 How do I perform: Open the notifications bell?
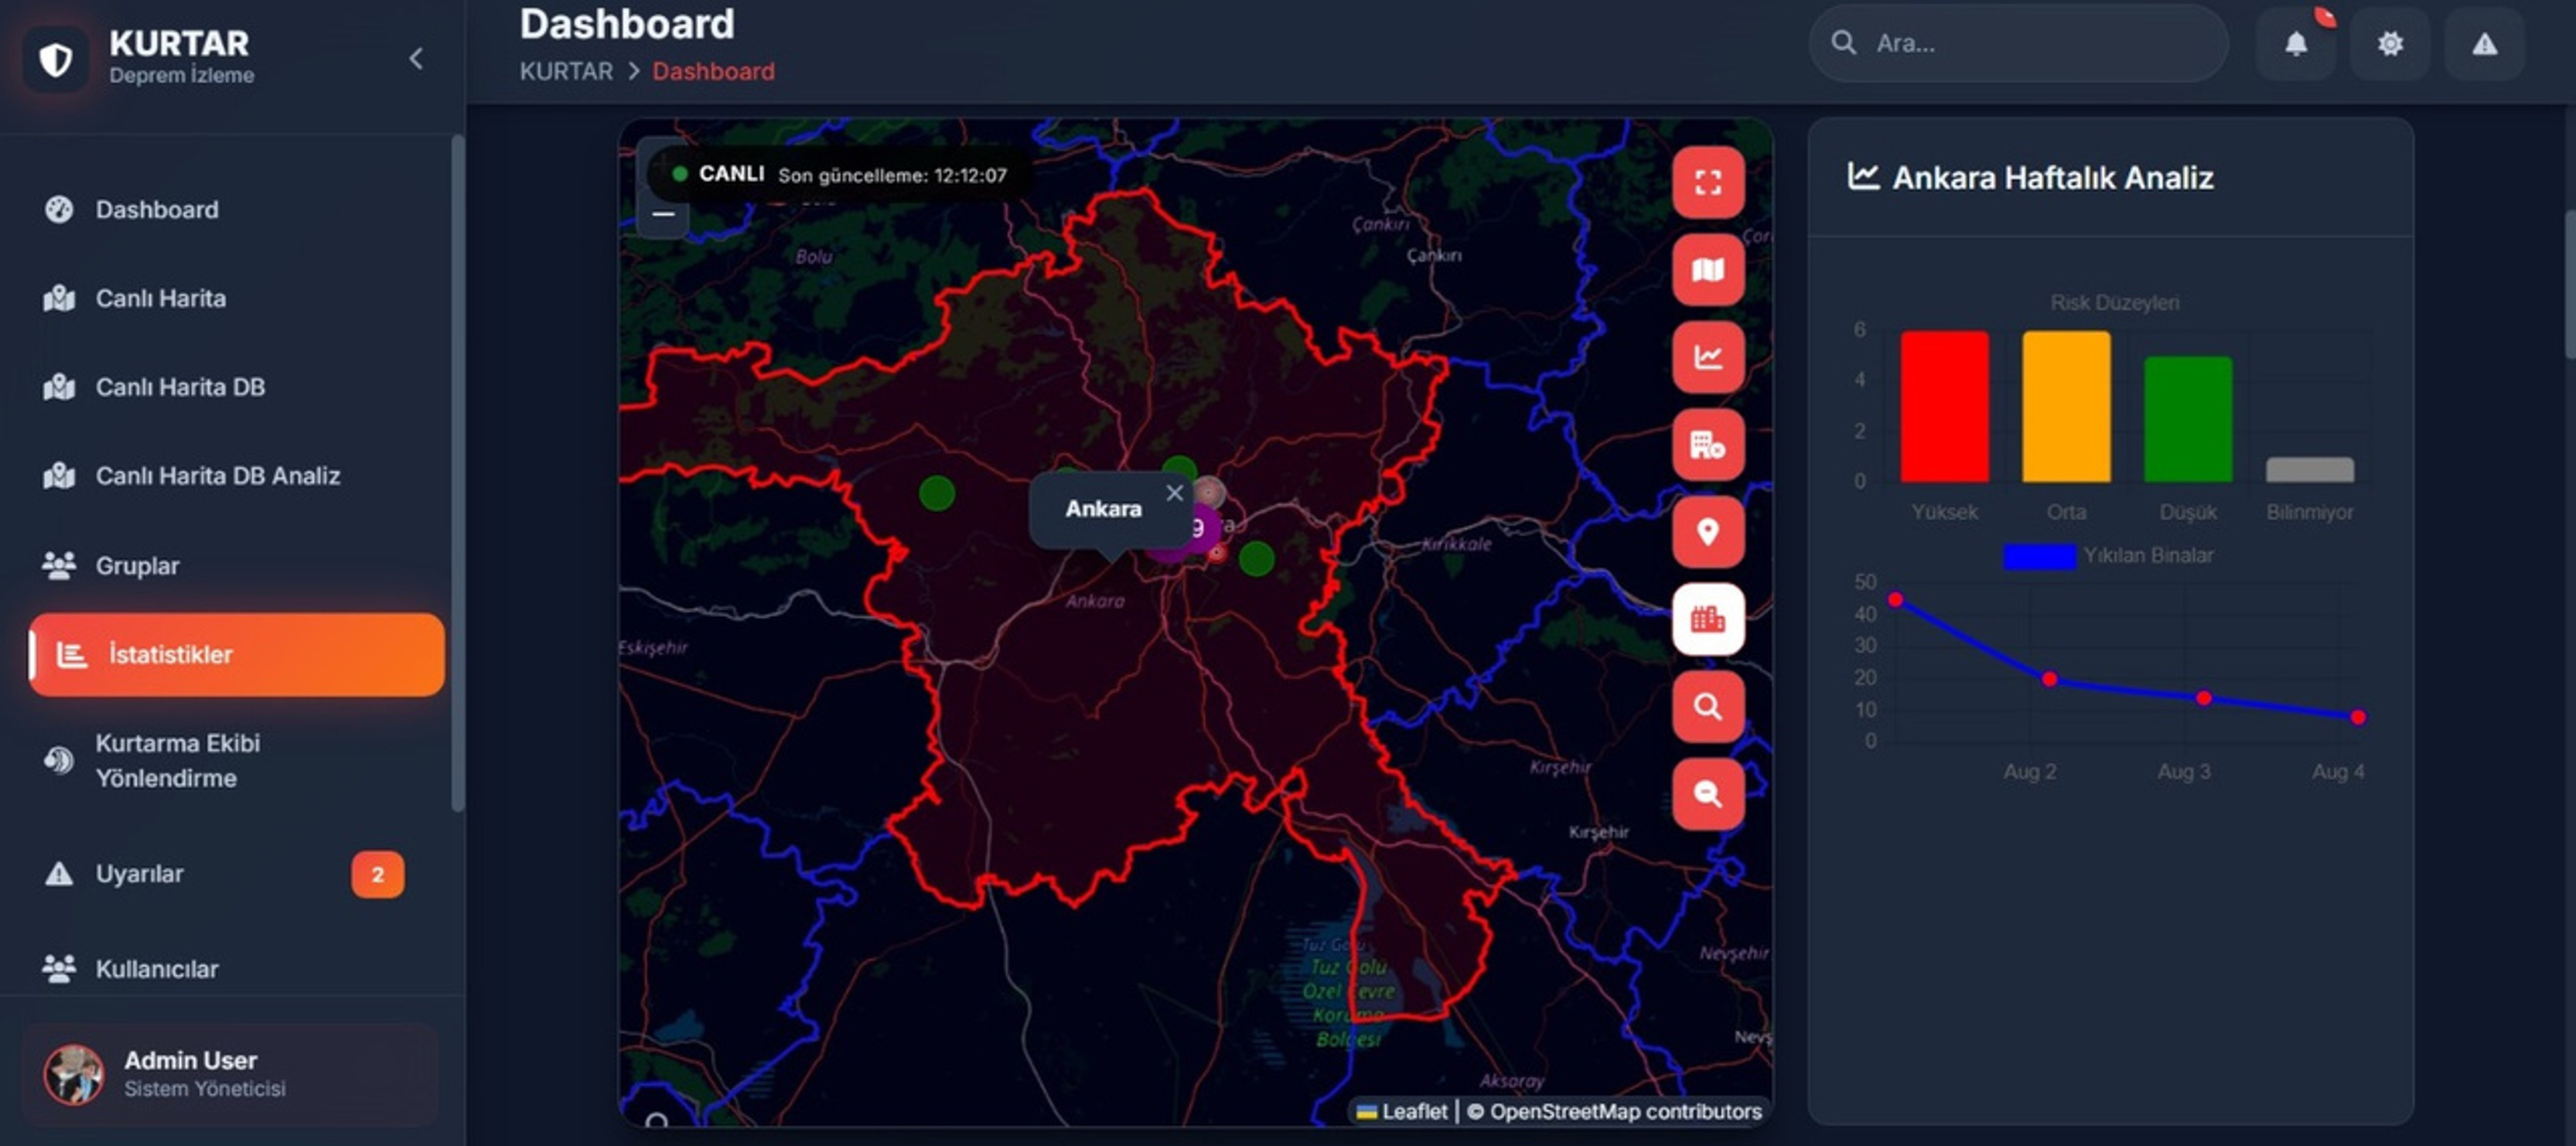2296,43
